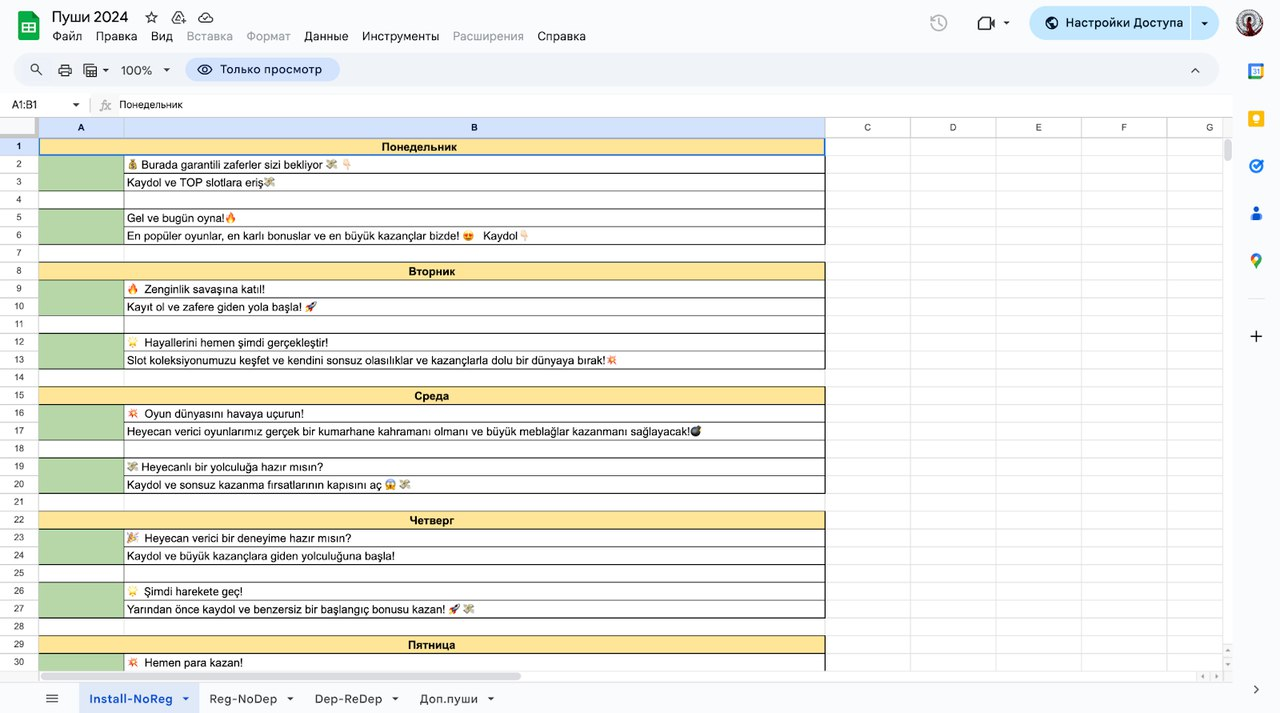Print the spreadsheet
Image resolution: width=1280 pixels, height=713 pixels.
click(65, 70)
